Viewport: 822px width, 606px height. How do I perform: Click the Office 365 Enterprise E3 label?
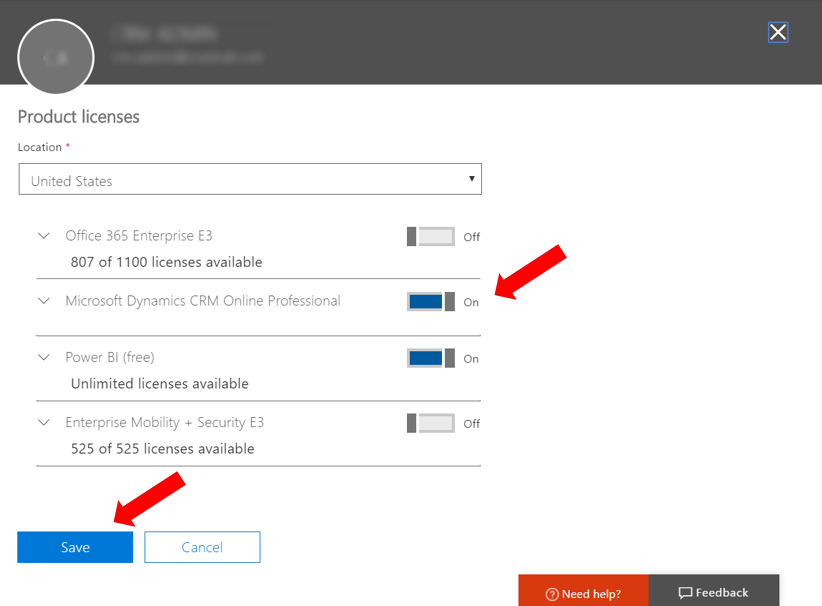coord(139,236)
